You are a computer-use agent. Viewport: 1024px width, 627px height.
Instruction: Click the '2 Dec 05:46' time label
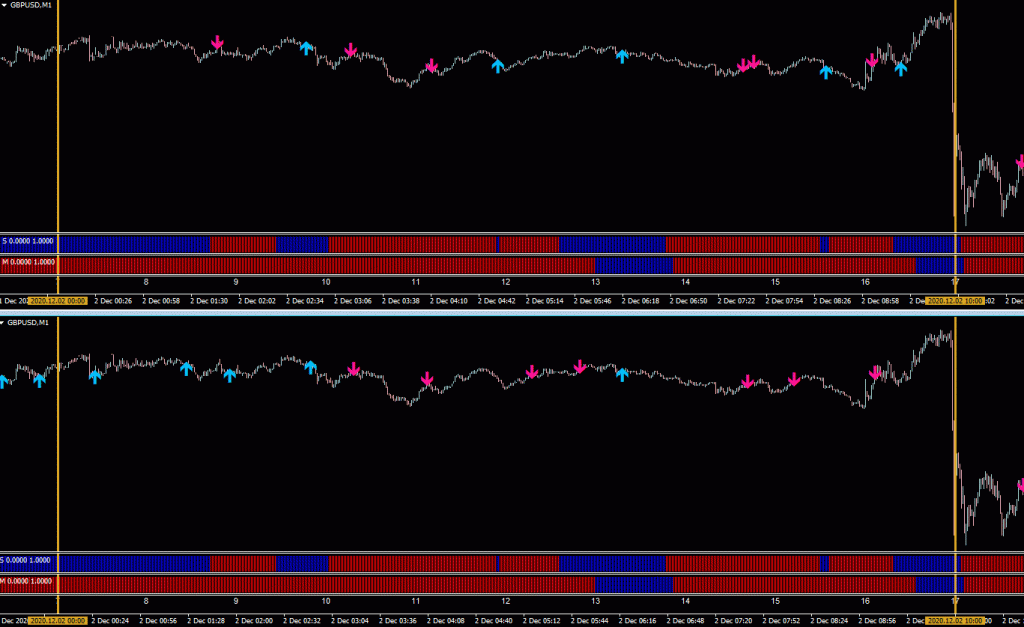(x=592, y=301)
